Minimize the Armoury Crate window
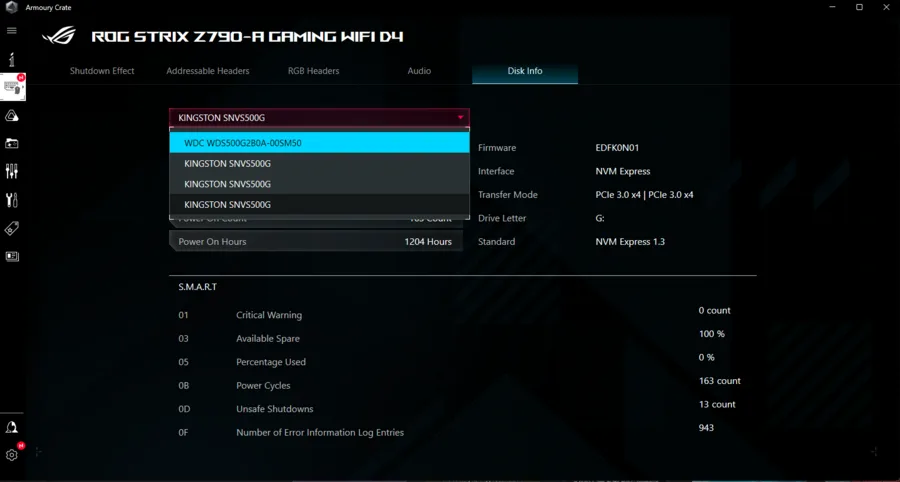Viewport: 900px width, 482px height. click(833, 7)
